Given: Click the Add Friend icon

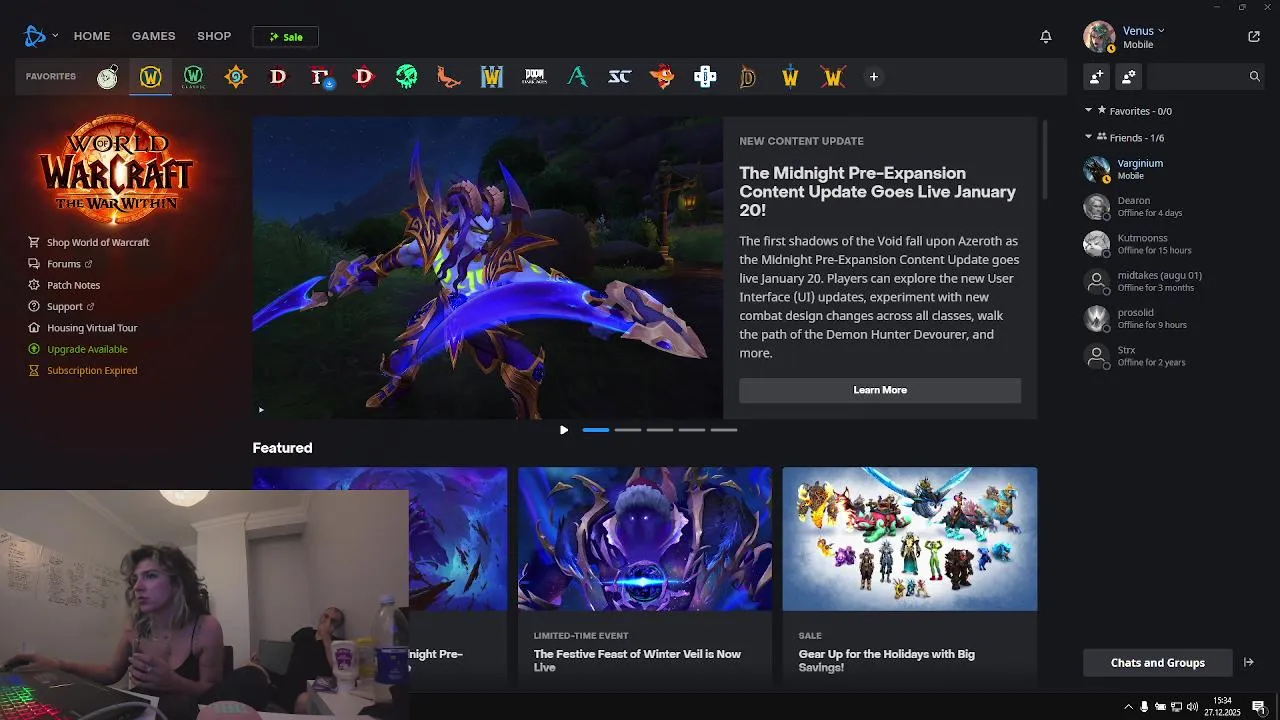Looking at the screenshot, I should 1097,76.
